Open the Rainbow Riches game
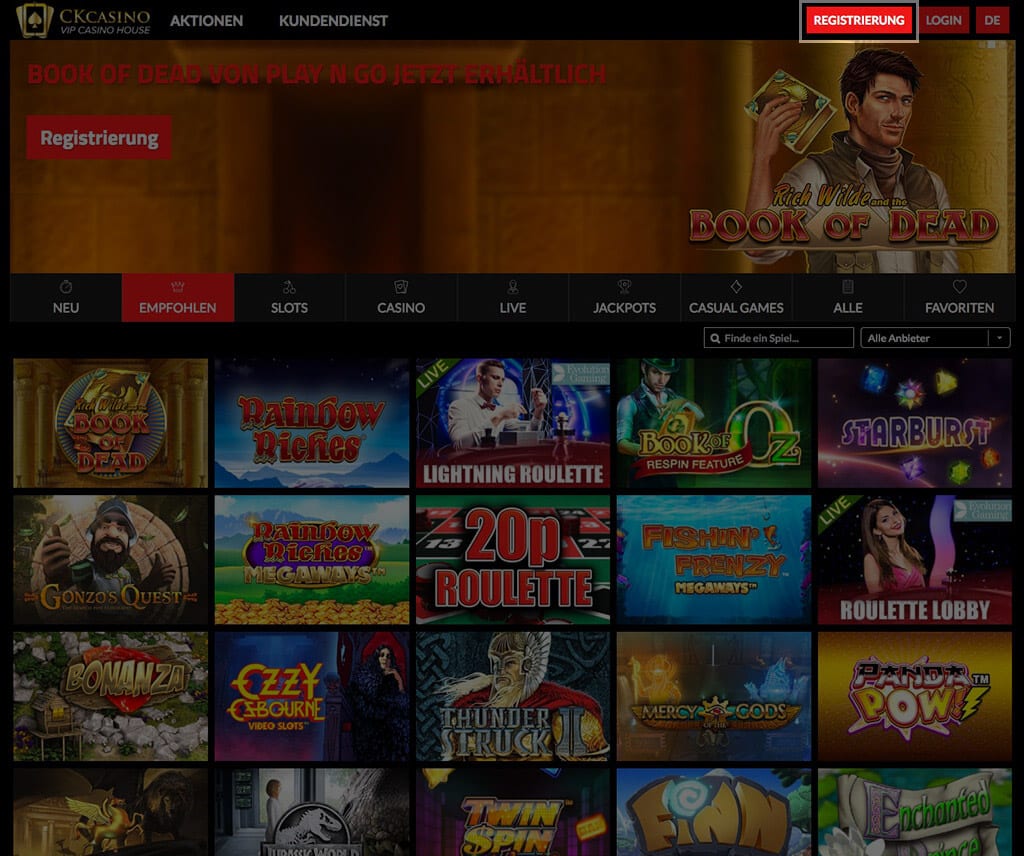The height and width of the screenshot is (856, 1024). 312,423
